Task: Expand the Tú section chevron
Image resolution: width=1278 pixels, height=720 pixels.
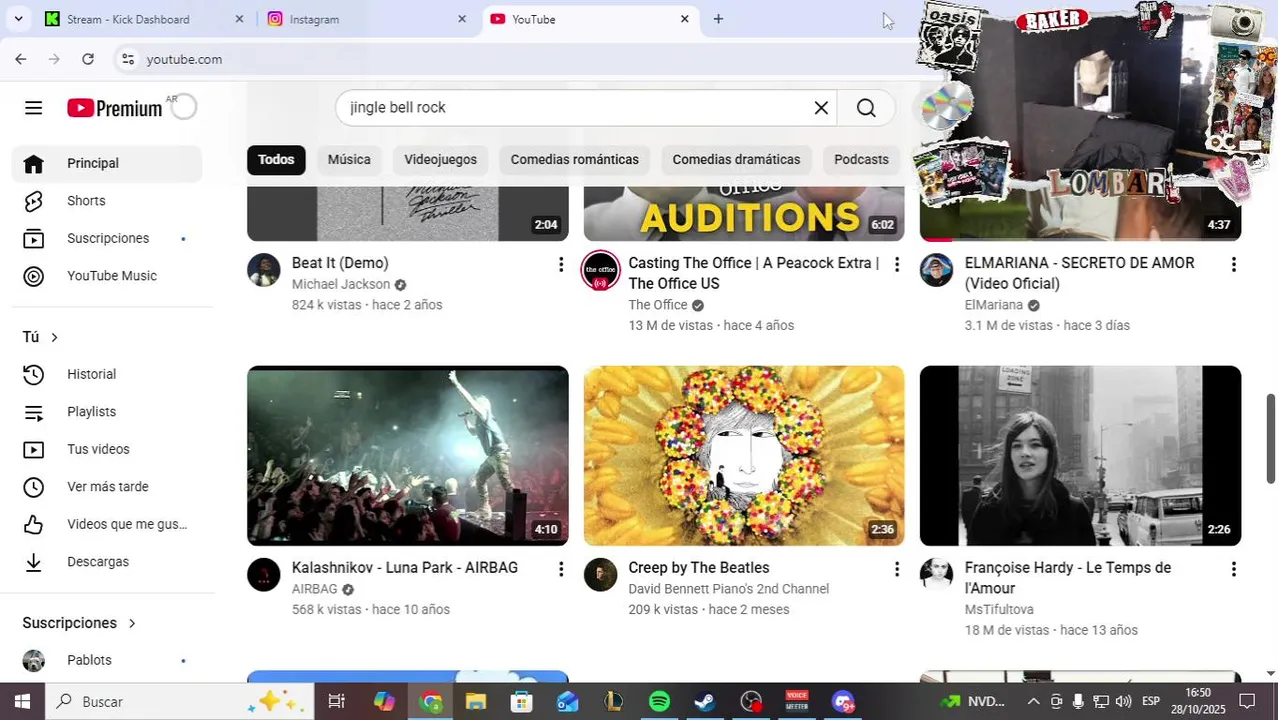Action: [54, 337]
